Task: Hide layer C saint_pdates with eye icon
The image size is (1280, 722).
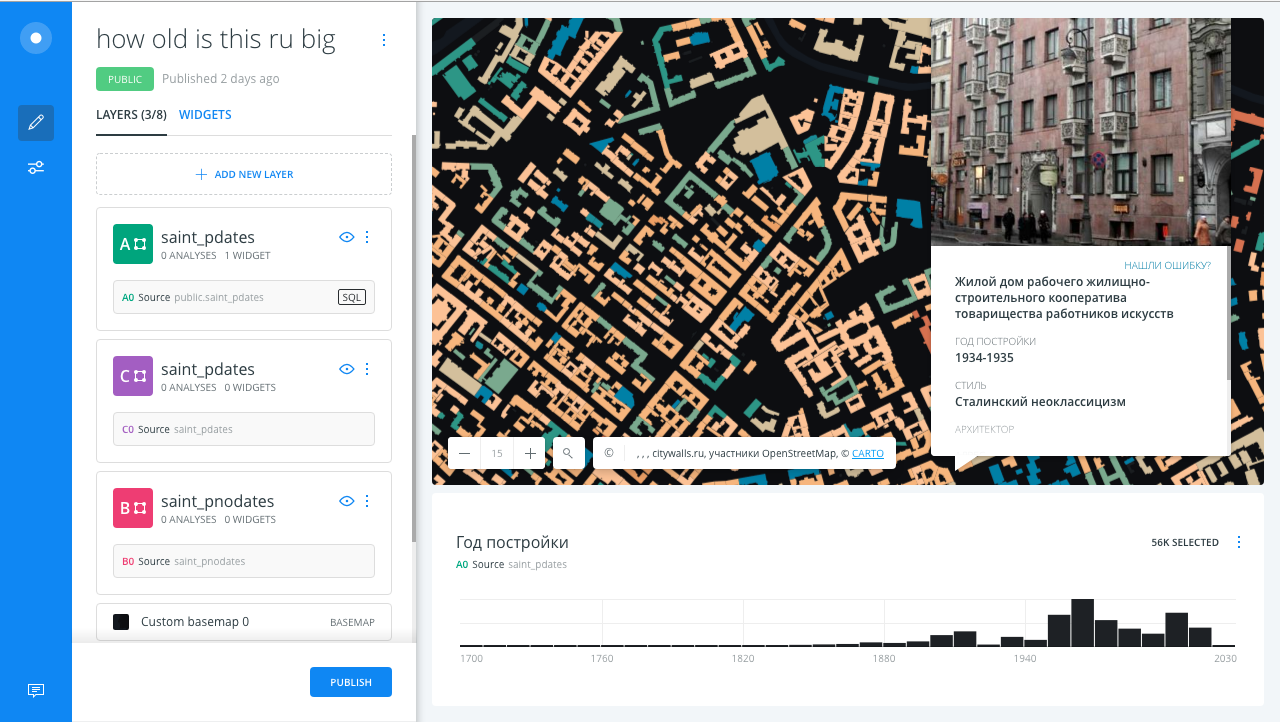Action: click(x=347, y=369)
